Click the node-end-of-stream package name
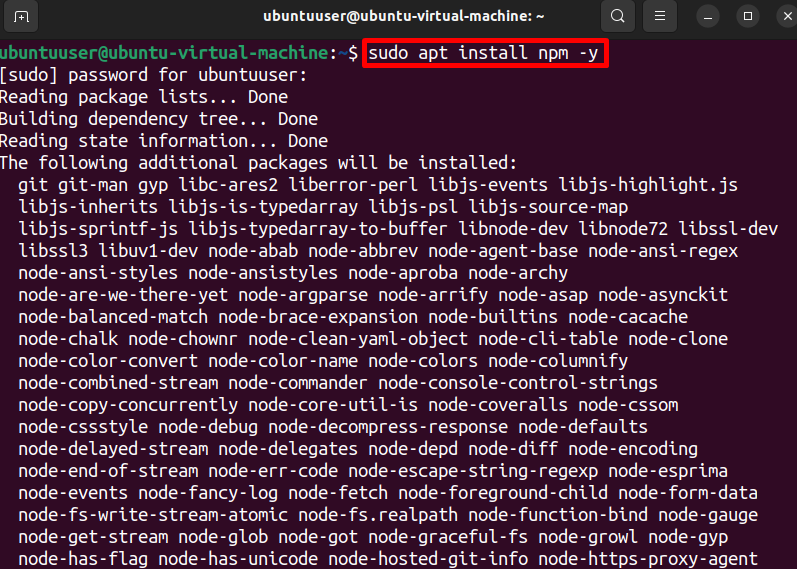797x569 pixels. point(108,471)
